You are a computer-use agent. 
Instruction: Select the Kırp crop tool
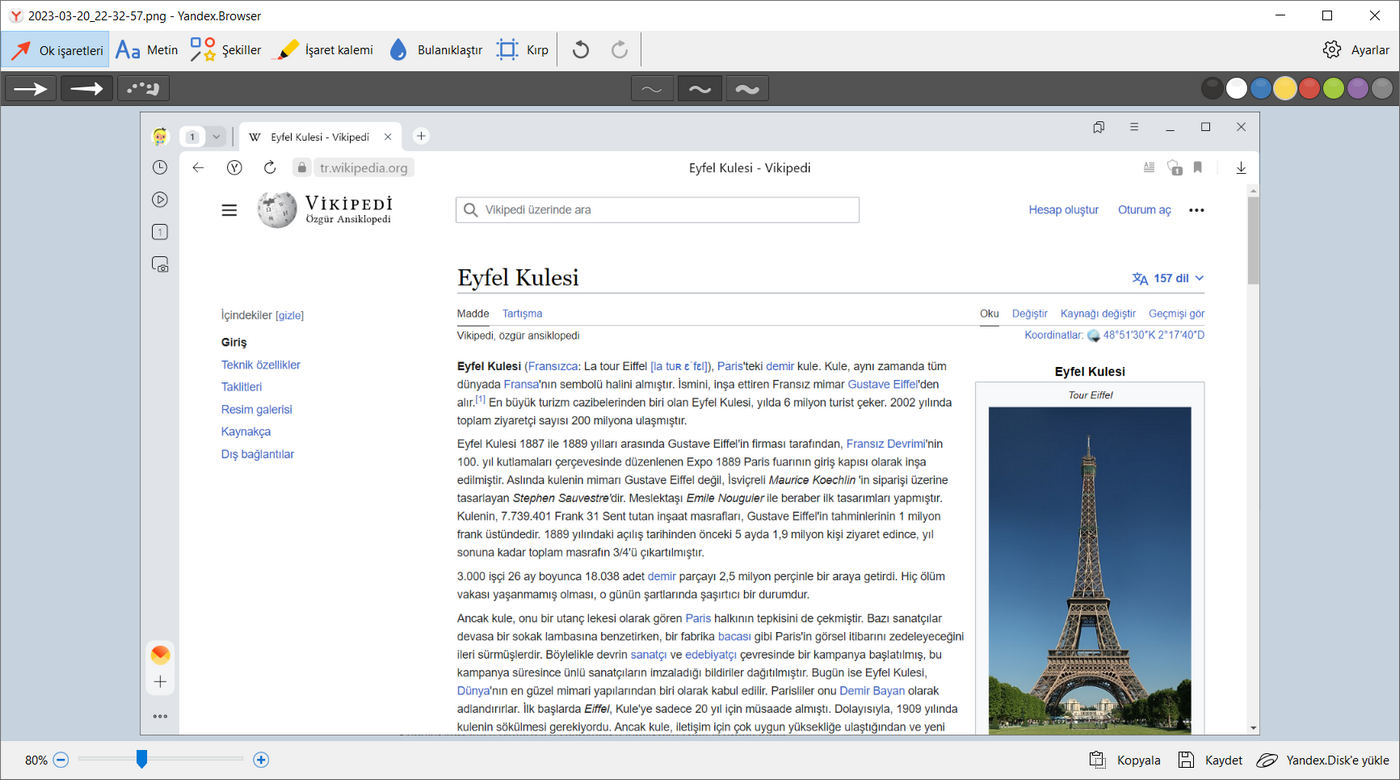[523, 50]
